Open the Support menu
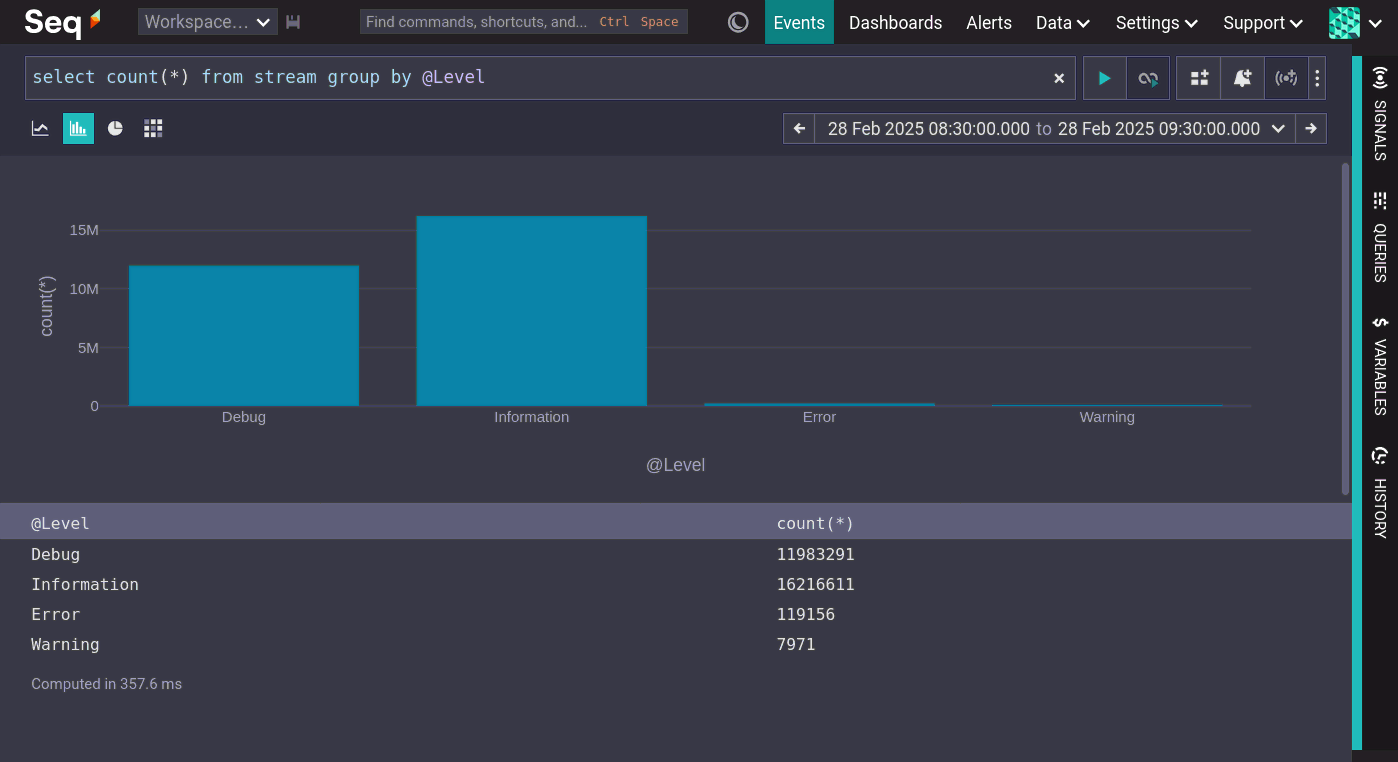 coord(1263,22)
